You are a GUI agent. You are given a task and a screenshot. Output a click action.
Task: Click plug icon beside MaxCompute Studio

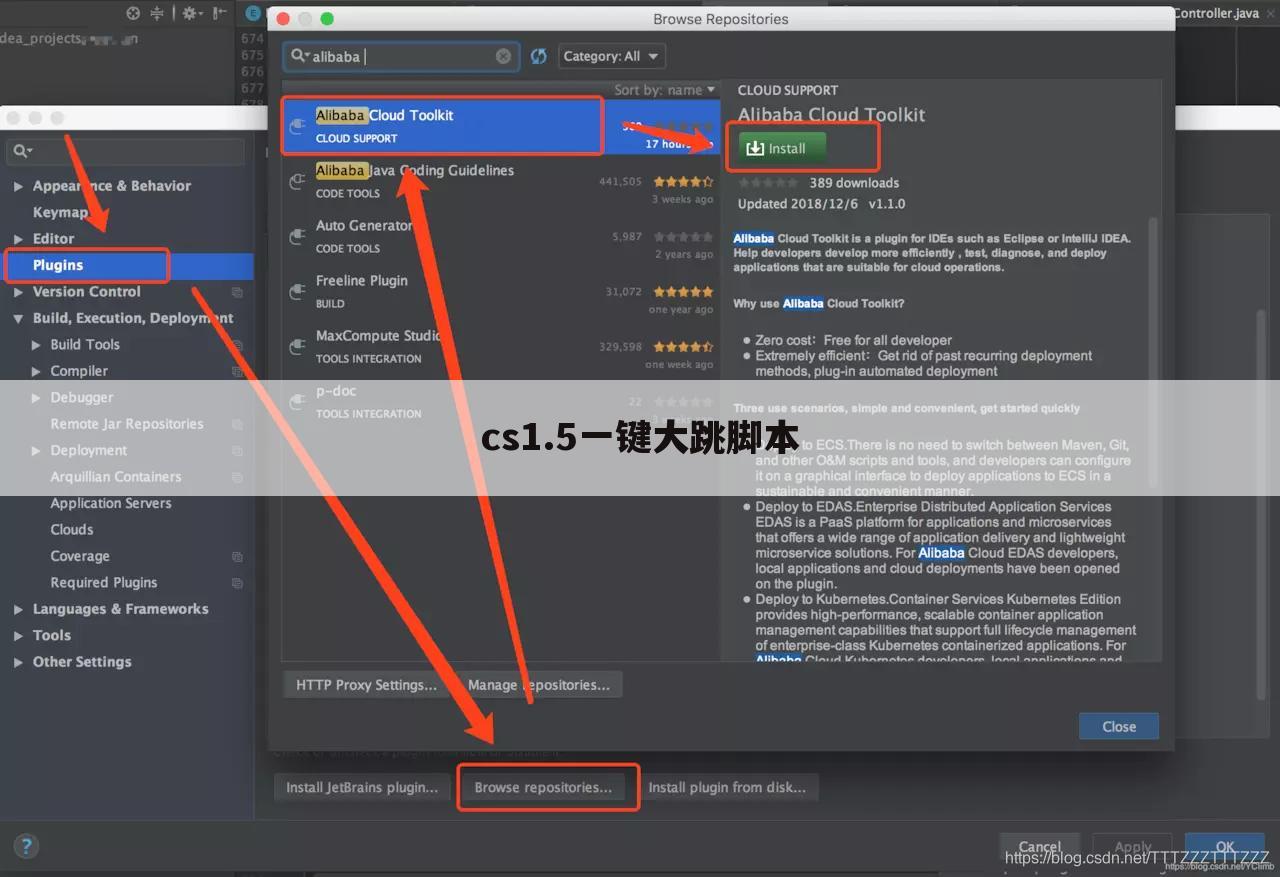(297, 346)
